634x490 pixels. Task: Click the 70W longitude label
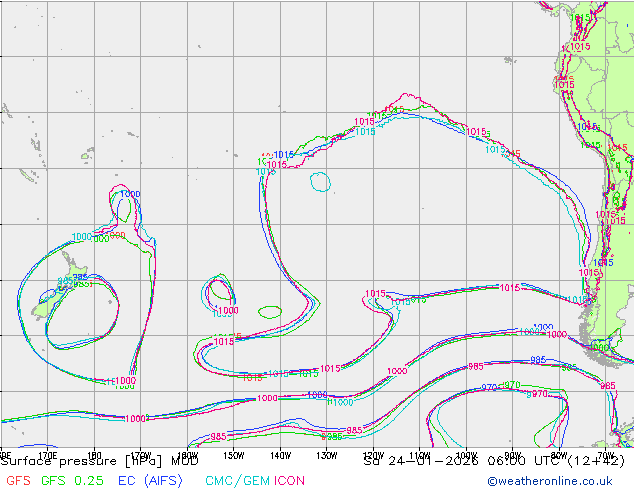[x=606, y=454]
